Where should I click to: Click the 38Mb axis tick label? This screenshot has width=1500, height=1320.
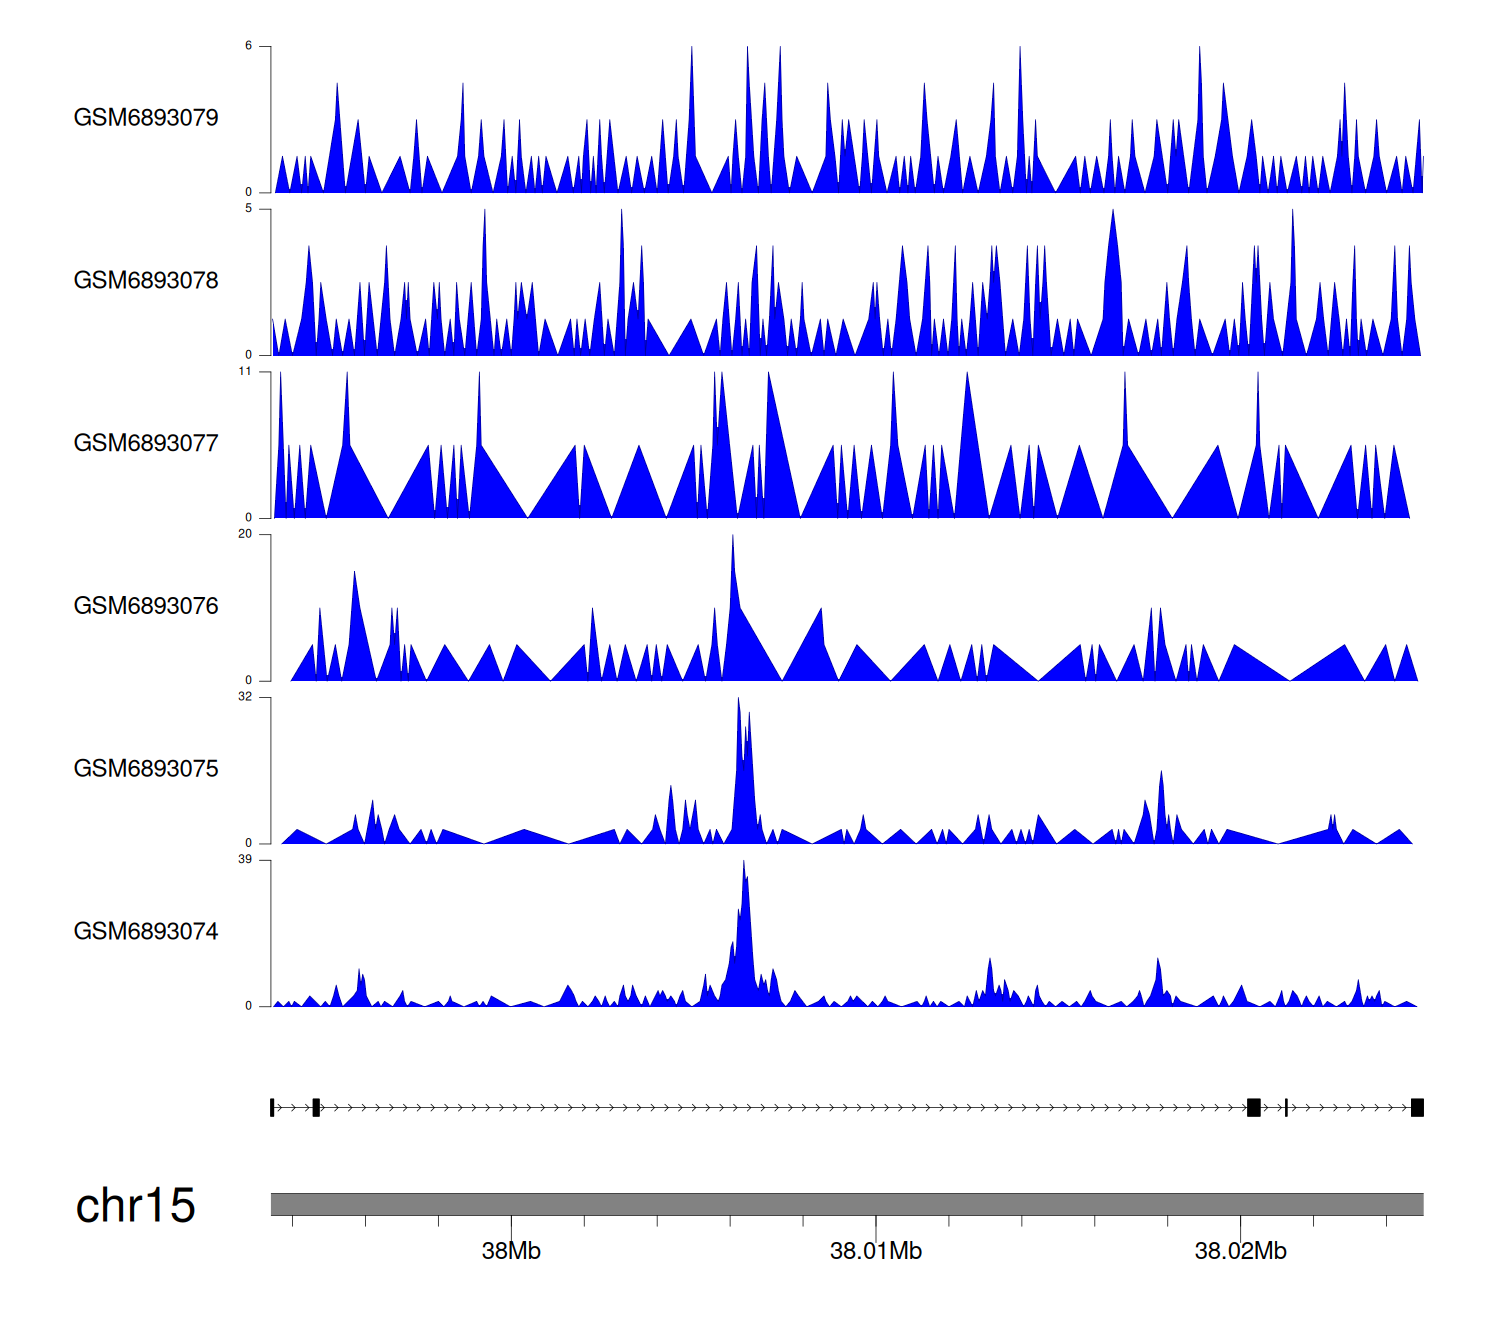coord(511,1251)
